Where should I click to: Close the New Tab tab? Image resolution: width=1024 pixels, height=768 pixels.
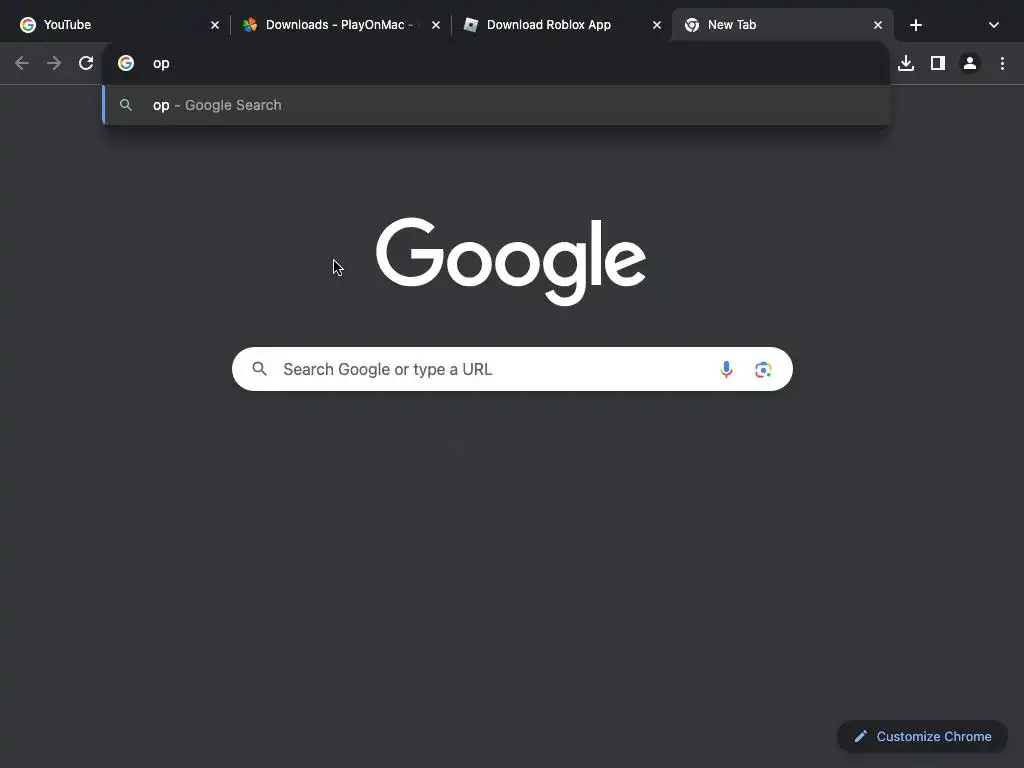coord(878,25)
